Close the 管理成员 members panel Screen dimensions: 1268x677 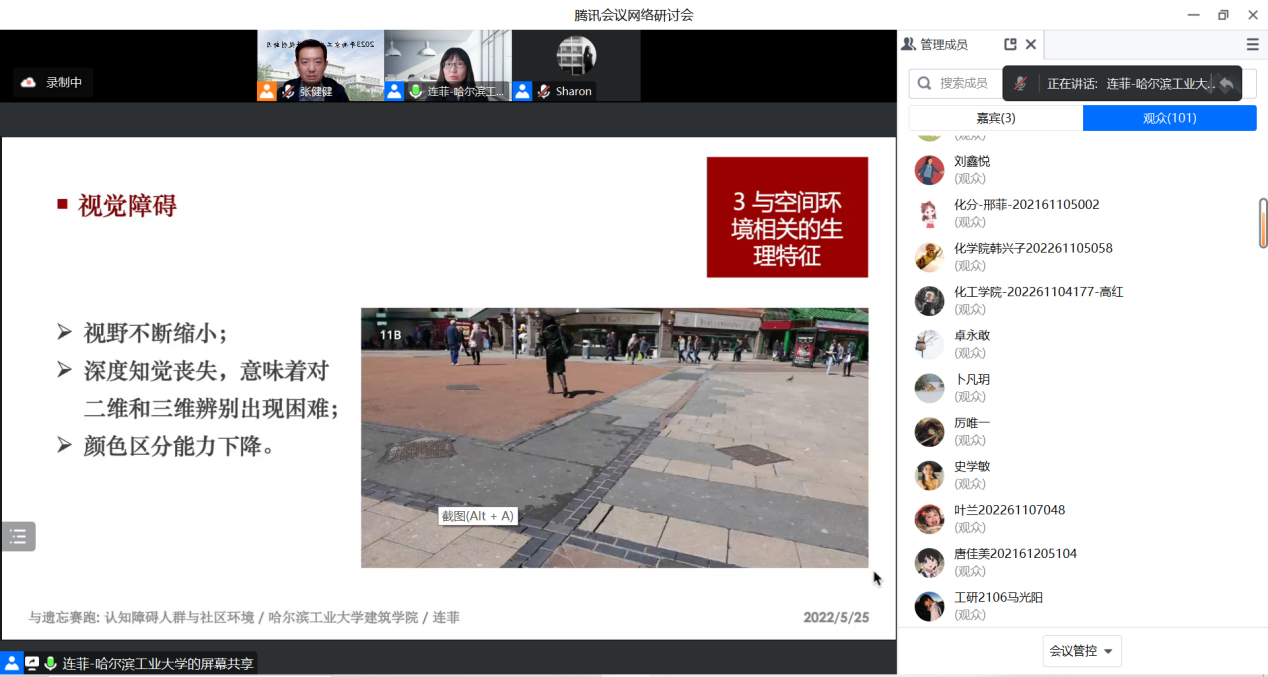pos(1031,44)
